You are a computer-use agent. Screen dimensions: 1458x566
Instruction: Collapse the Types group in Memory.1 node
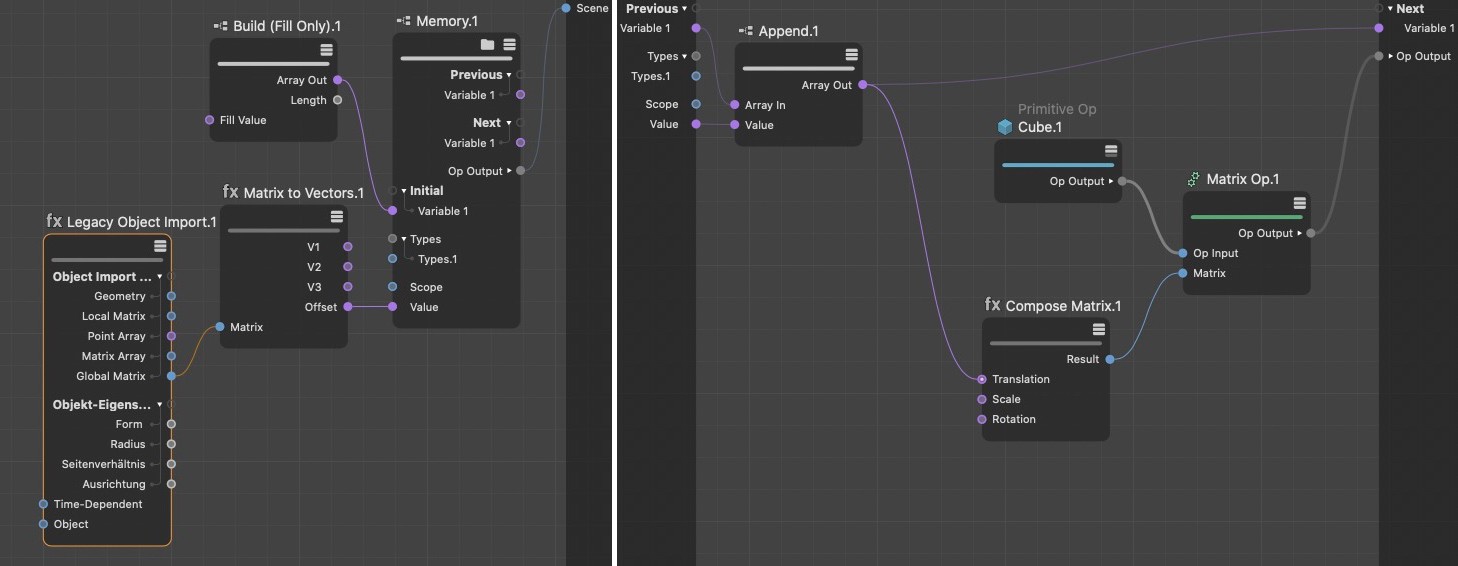click(404, 239)
